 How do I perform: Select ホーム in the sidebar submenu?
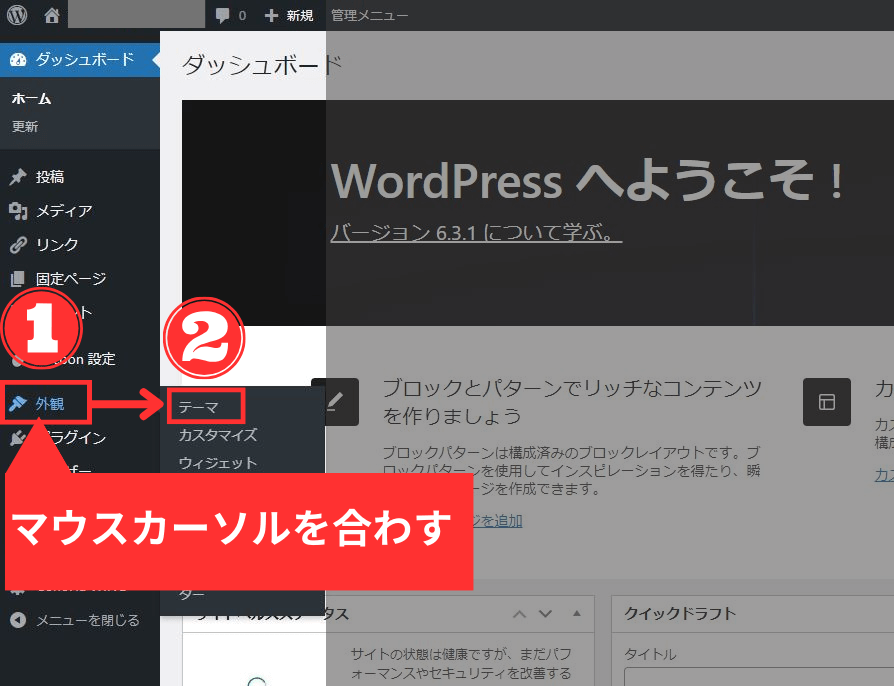[x=31, y=99]
